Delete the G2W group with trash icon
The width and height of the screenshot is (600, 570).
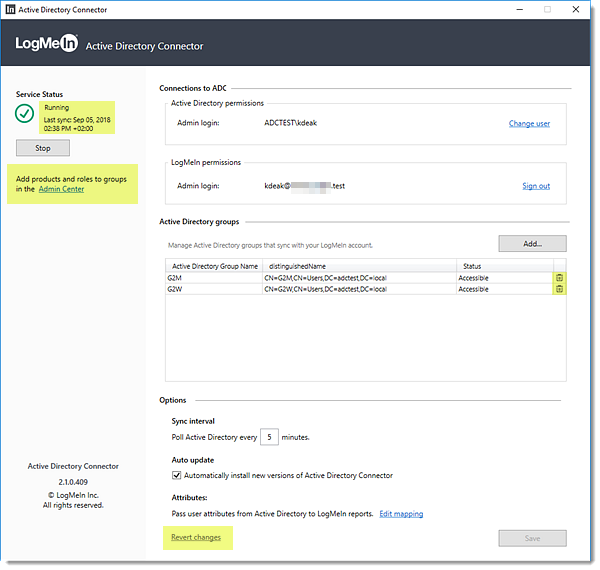[559, 289]
